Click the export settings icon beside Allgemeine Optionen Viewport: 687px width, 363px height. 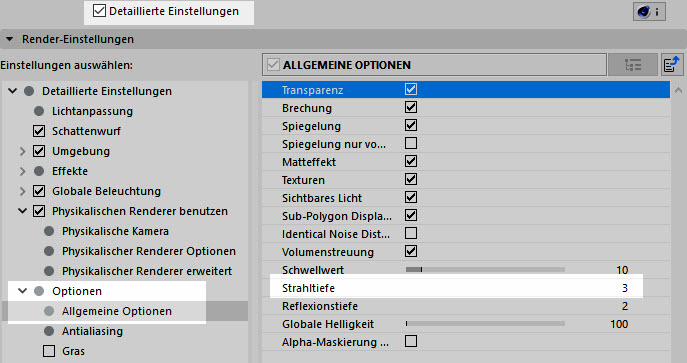point(672,65)
